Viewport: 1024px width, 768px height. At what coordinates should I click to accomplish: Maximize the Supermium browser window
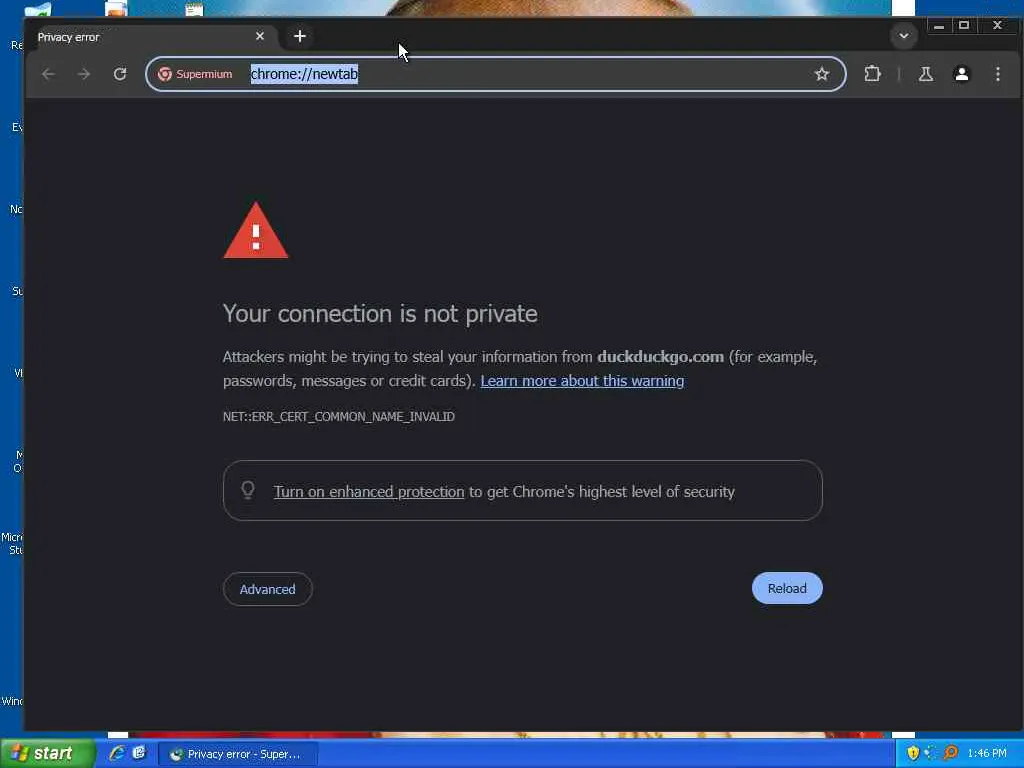(x=964, y=25)
